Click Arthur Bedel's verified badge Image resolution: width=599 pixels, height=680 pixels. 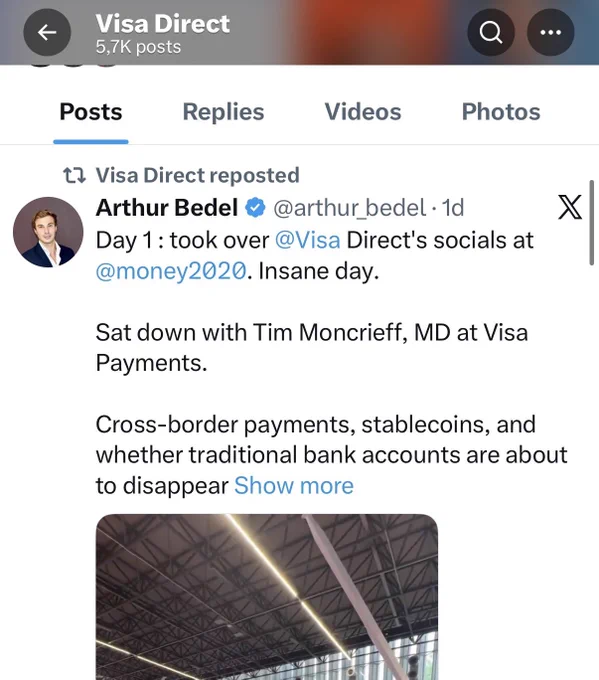pos(255,207)
